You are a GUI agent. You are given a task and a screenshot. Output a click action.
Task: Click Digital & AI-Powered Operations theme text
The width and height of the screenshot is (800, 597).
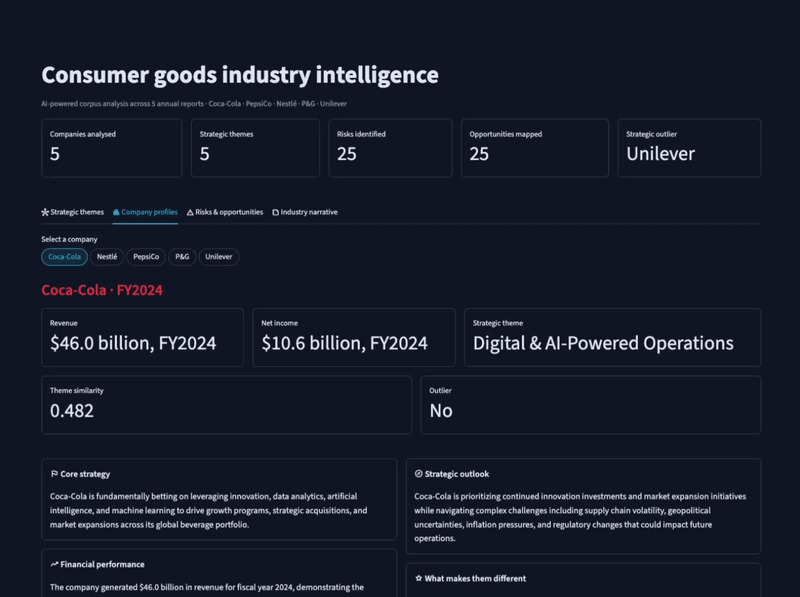click(x=603, y=343)
